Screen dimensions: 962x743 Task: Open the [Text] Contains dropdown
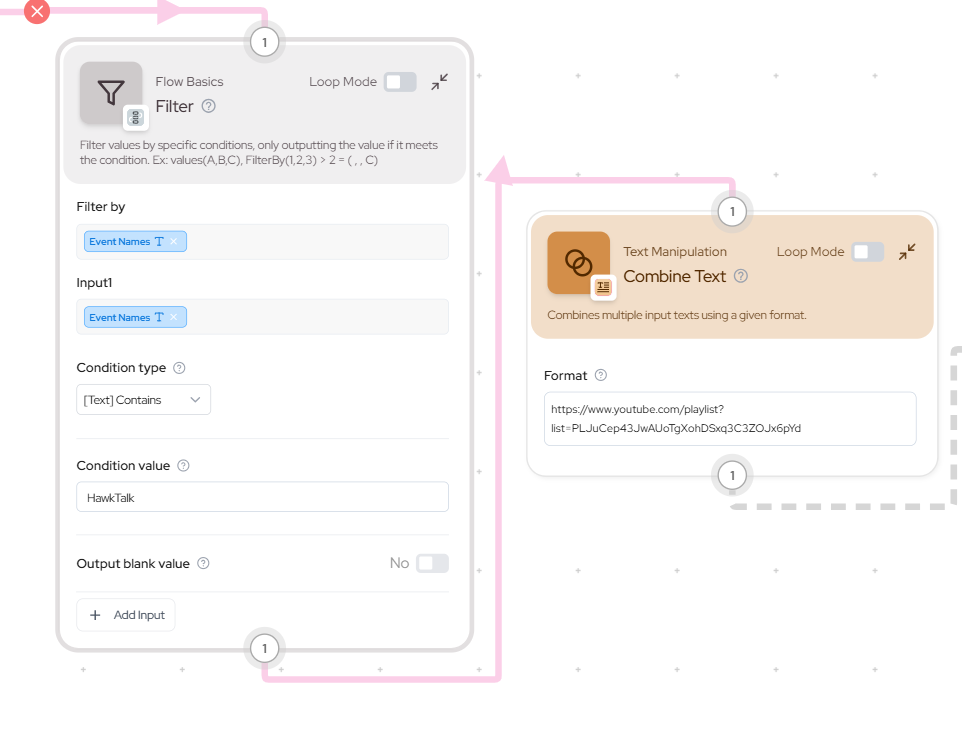[144, 399]
